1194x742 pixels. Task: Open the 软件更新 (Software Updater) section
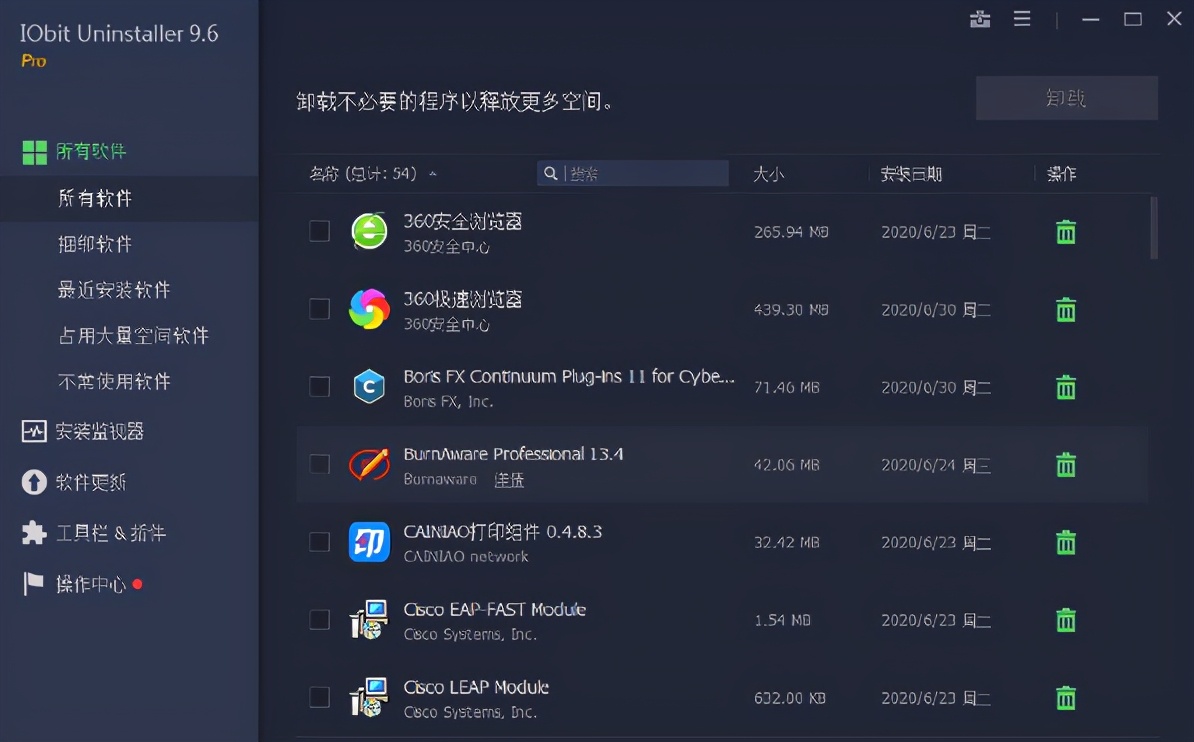pos(75,482)
